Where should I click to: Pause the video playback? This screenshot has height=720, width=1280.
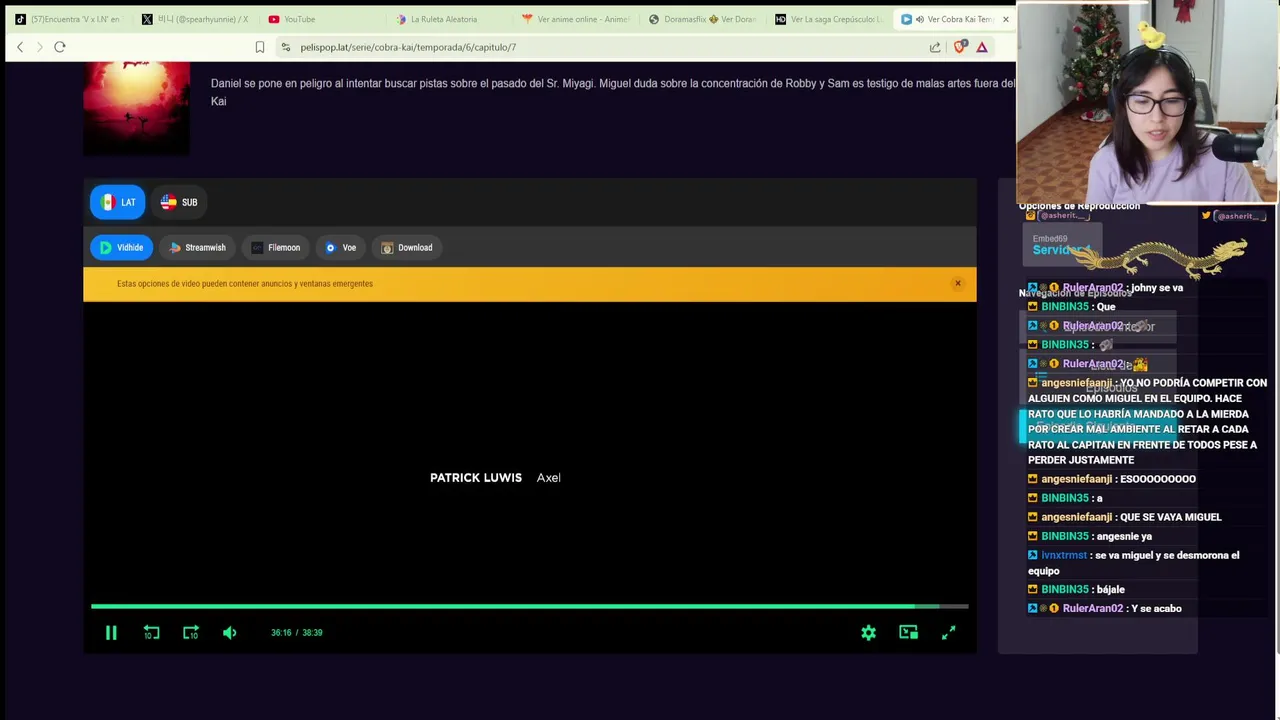111,632
